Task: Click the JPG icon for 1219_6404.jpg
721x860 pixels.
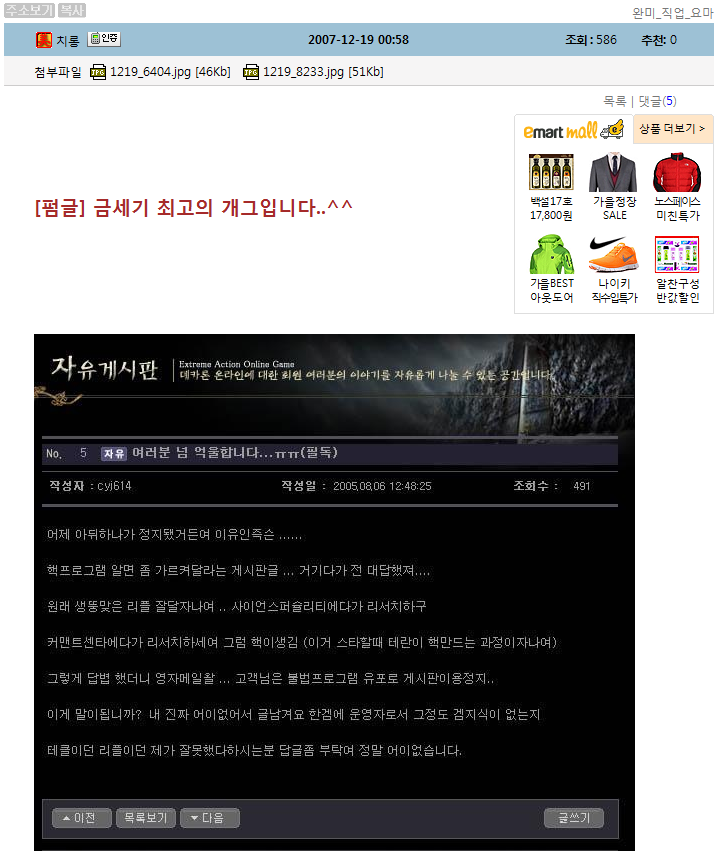Action: click(98, 72)
